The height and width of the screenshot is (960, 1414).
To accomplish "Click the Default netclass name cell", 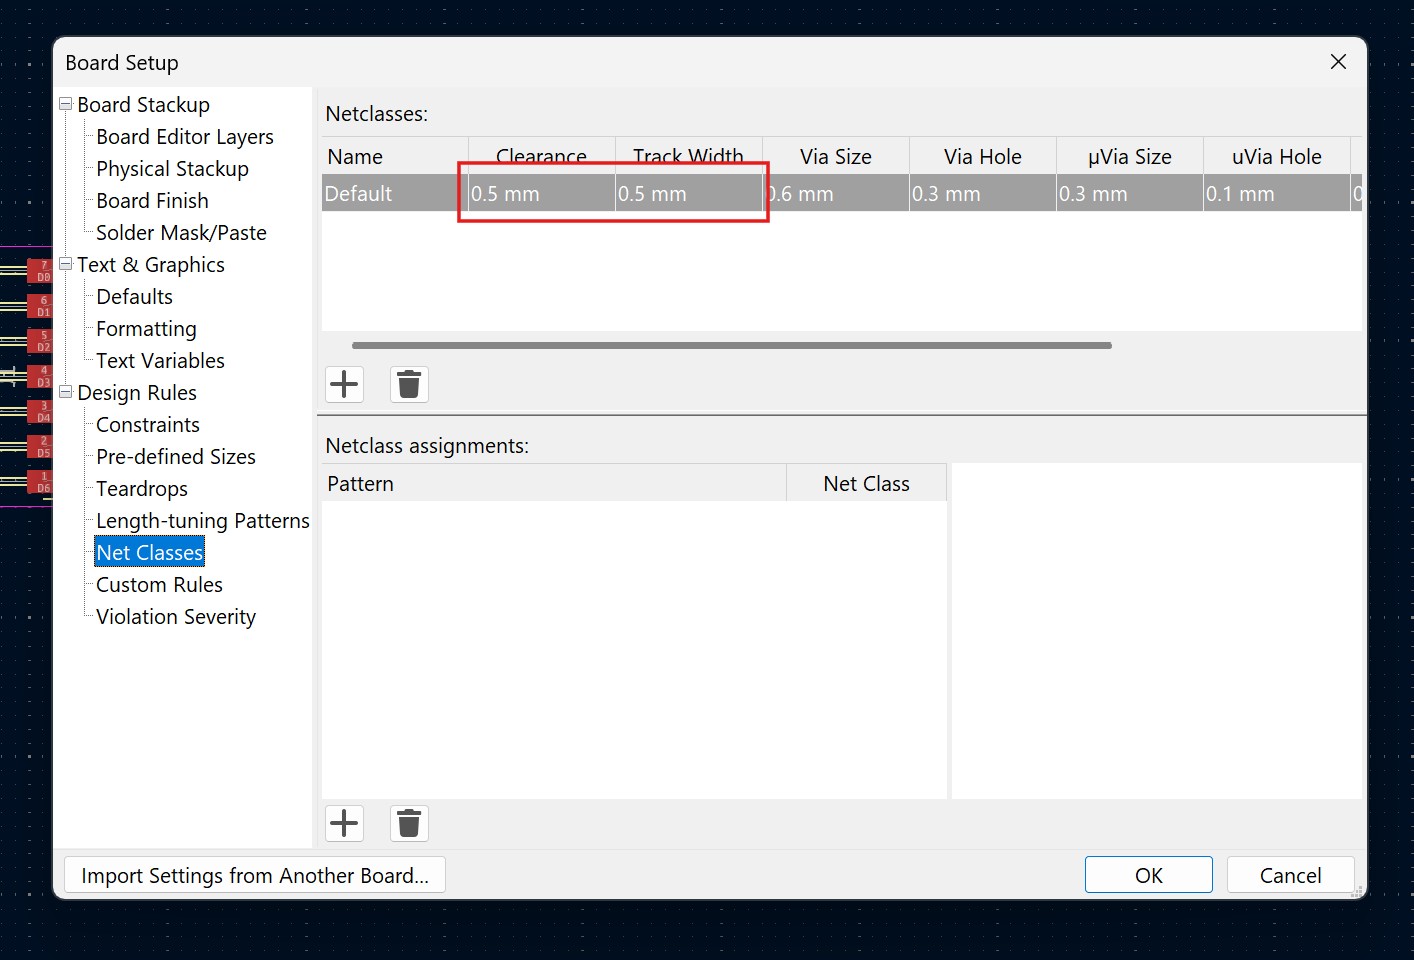I will [x=395, y=193].
